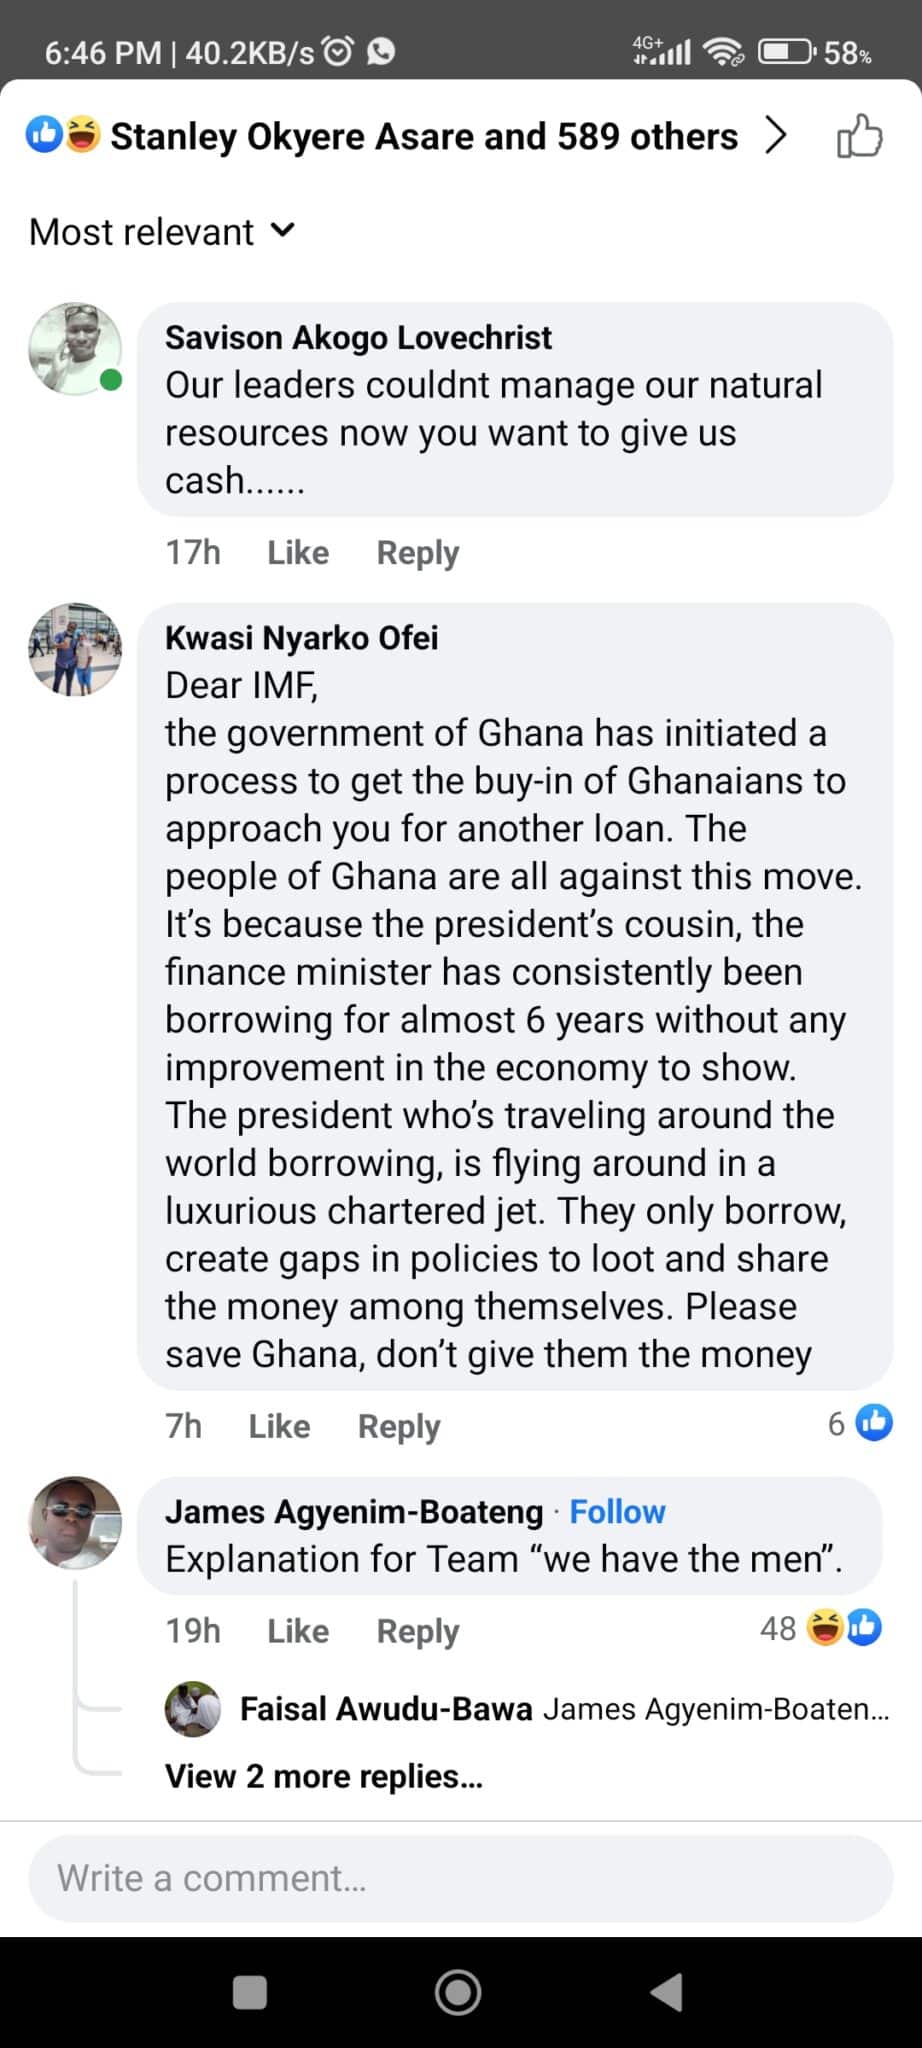Tap the Android home navigation button

458,1992
